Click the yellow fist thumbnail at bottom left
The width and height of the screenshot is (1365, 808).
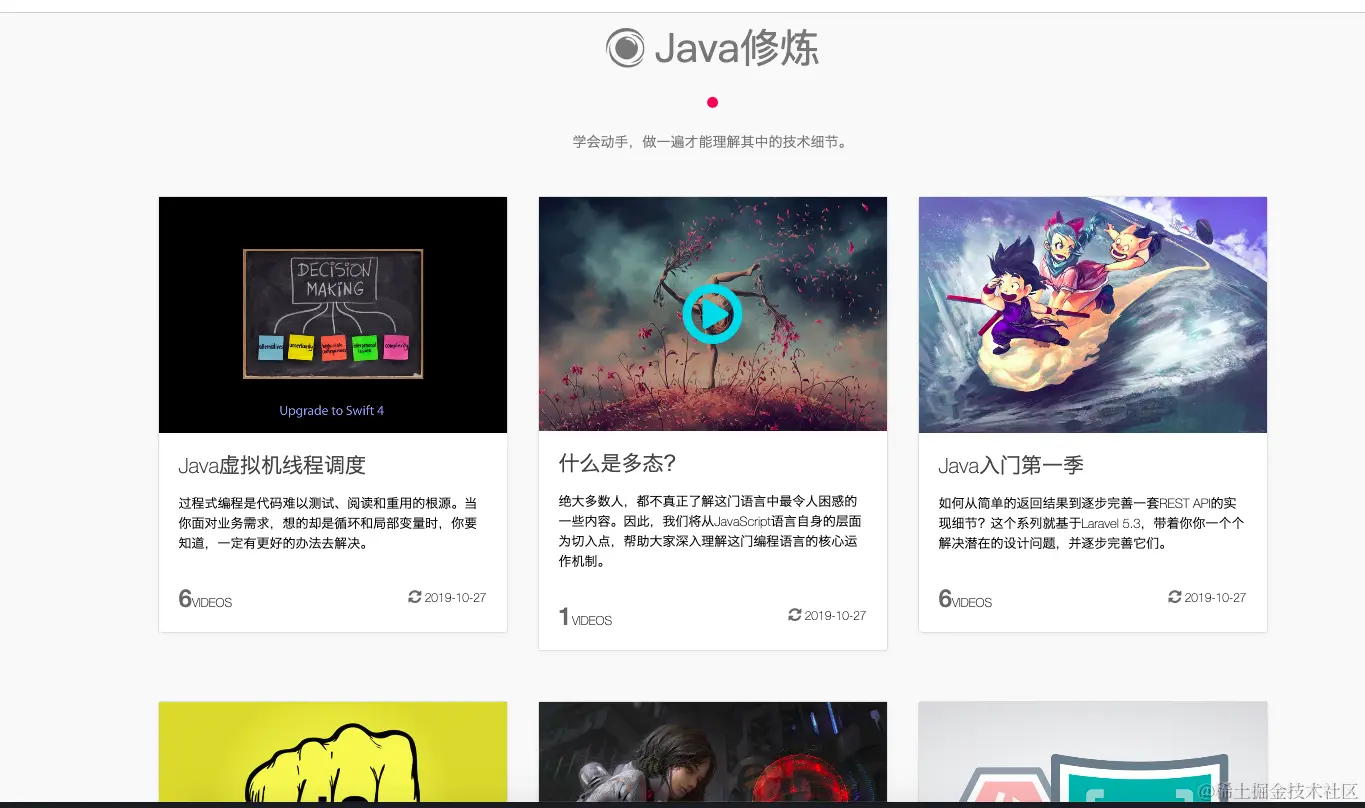point(332,753)
